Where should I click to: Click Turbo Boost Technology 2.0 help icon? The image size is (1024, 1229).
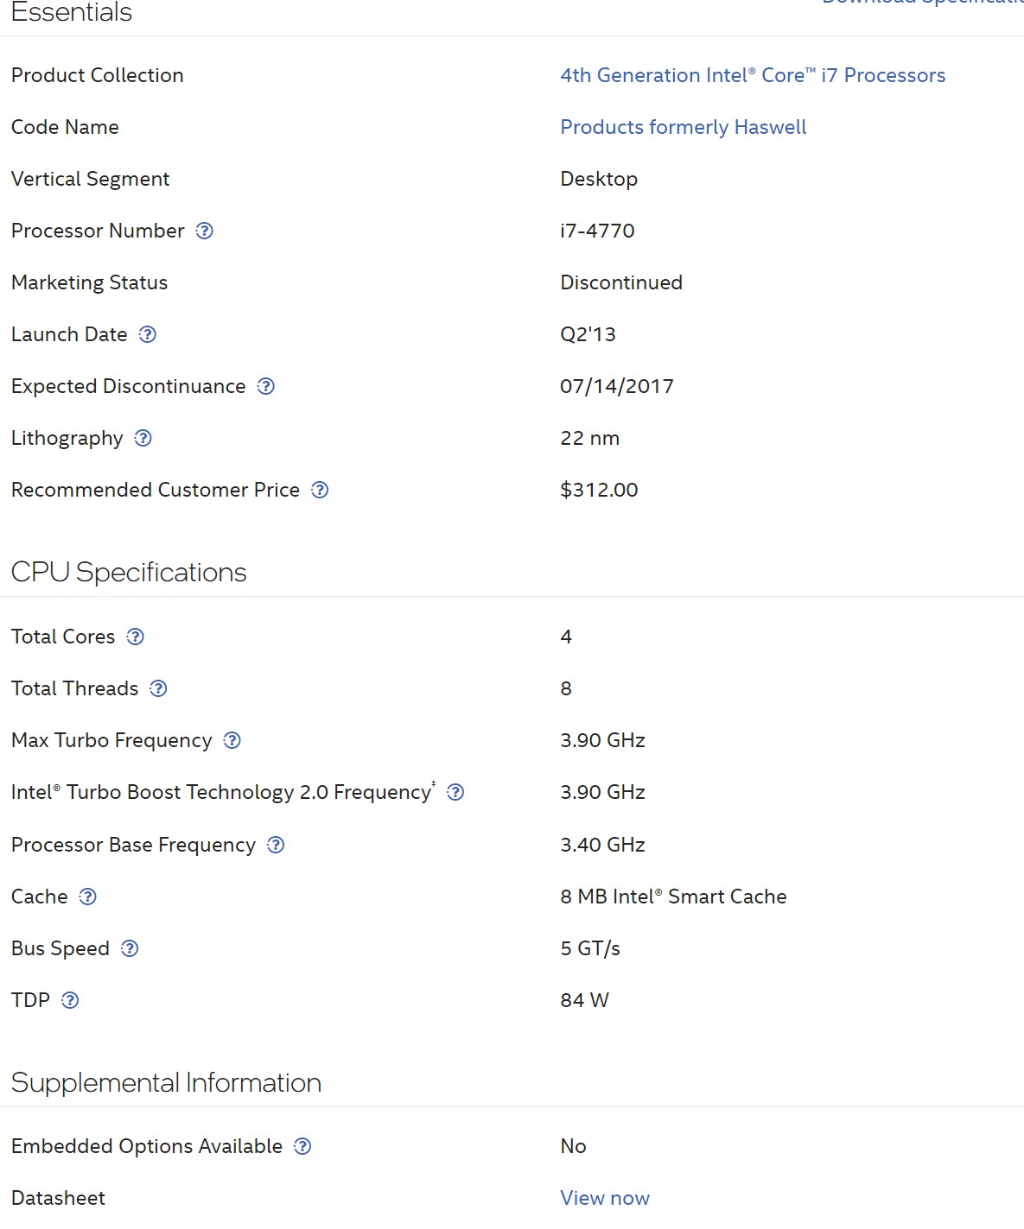click(x=455, y=793)
